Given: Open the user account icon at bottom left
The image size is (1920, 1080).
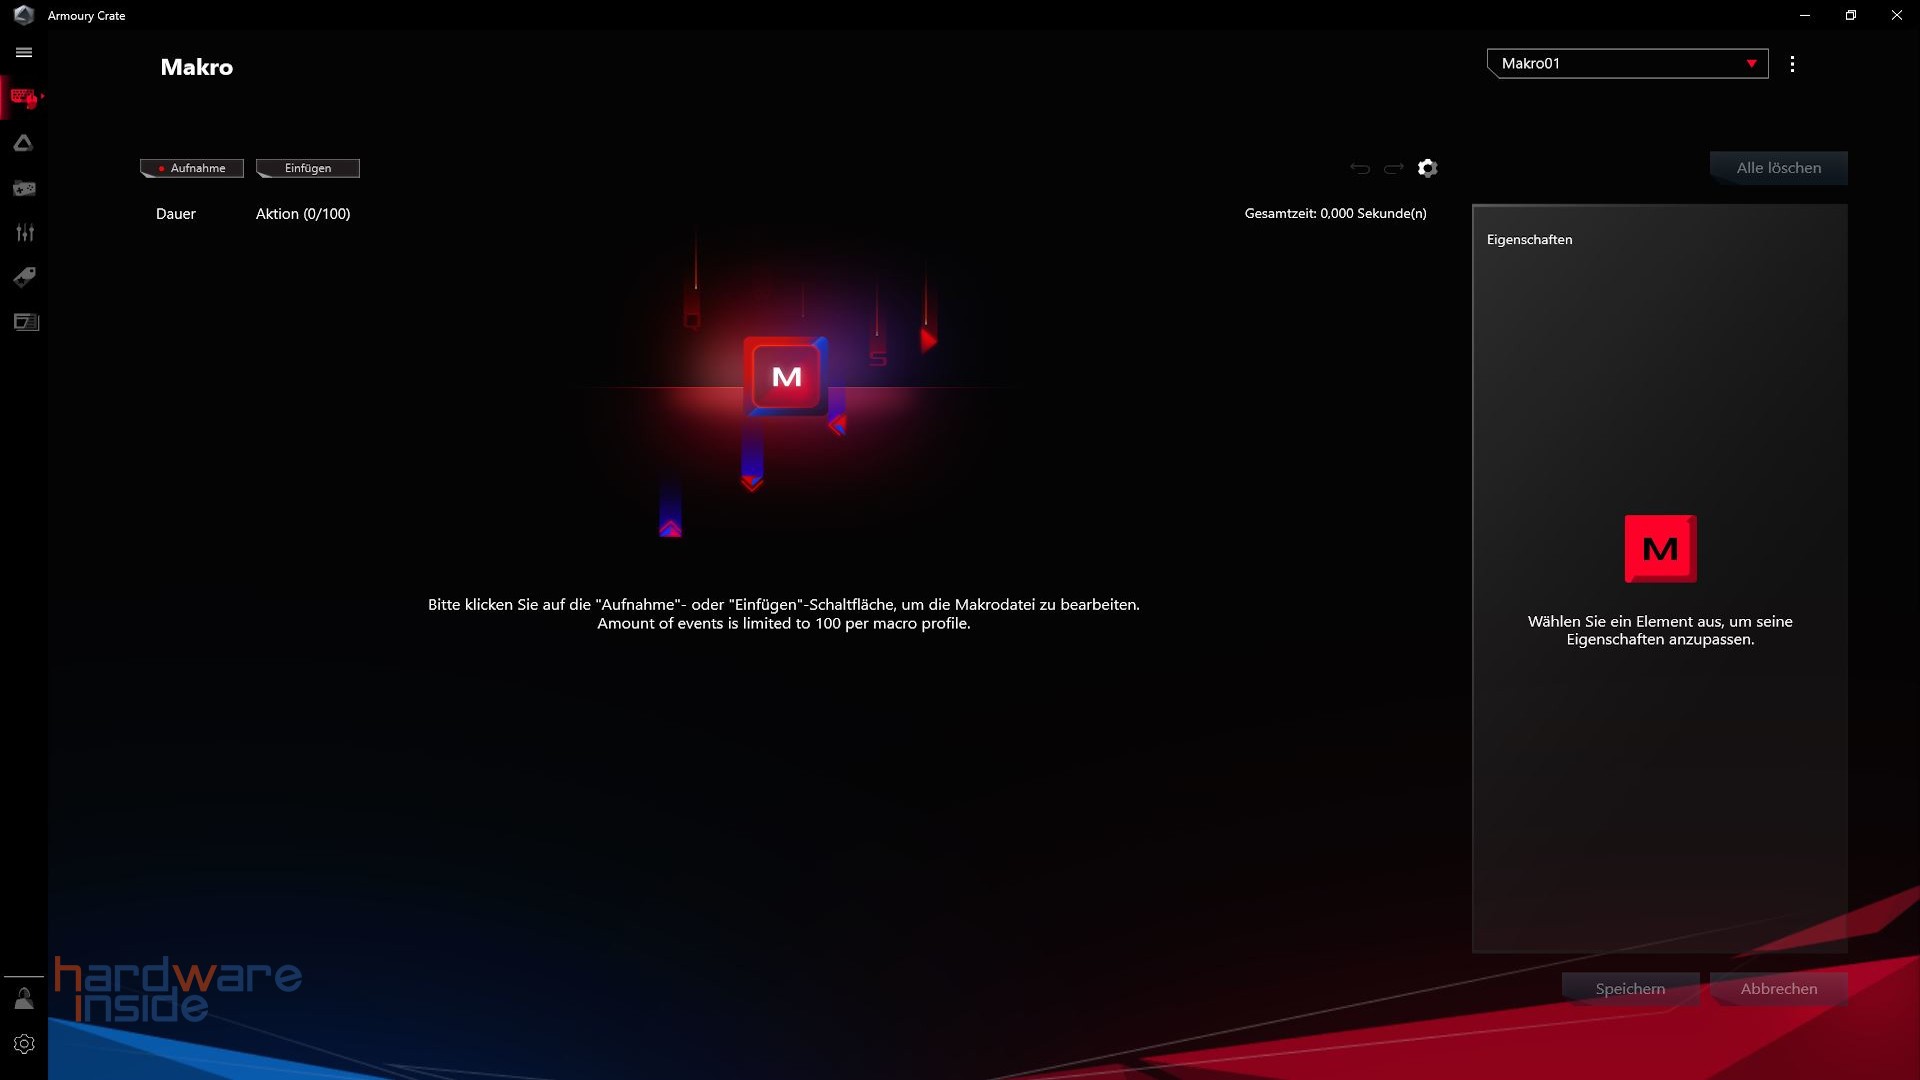Looking at the screenshot, I should [x=24, y=998].
